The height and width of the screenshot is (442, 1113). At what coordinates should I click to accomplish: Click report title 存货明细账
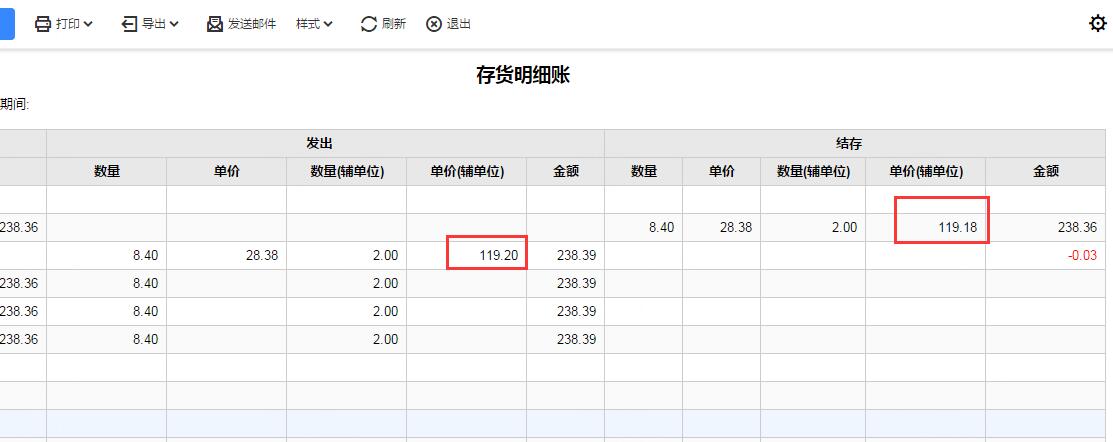pyautogui.click(x=523, y=75)
